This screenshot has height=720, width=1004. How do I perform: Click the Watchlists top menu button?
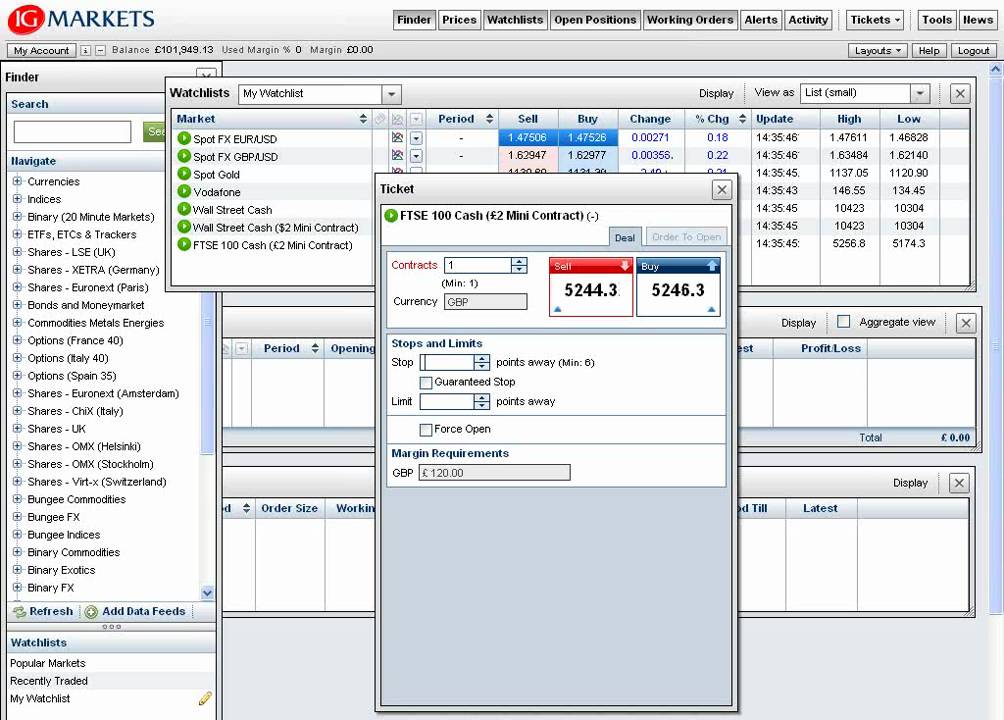click(515, 20)
